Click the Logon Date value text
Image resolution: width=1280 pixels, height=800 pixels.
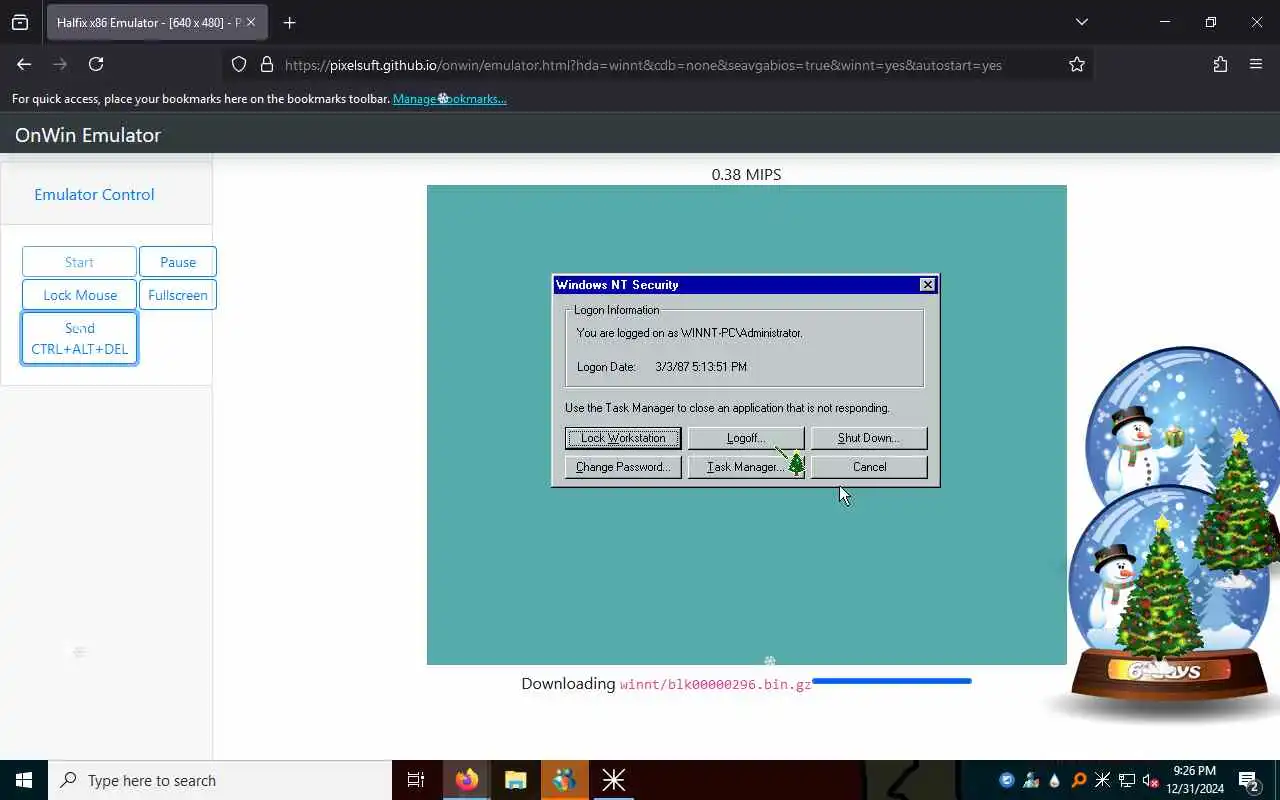701,367
